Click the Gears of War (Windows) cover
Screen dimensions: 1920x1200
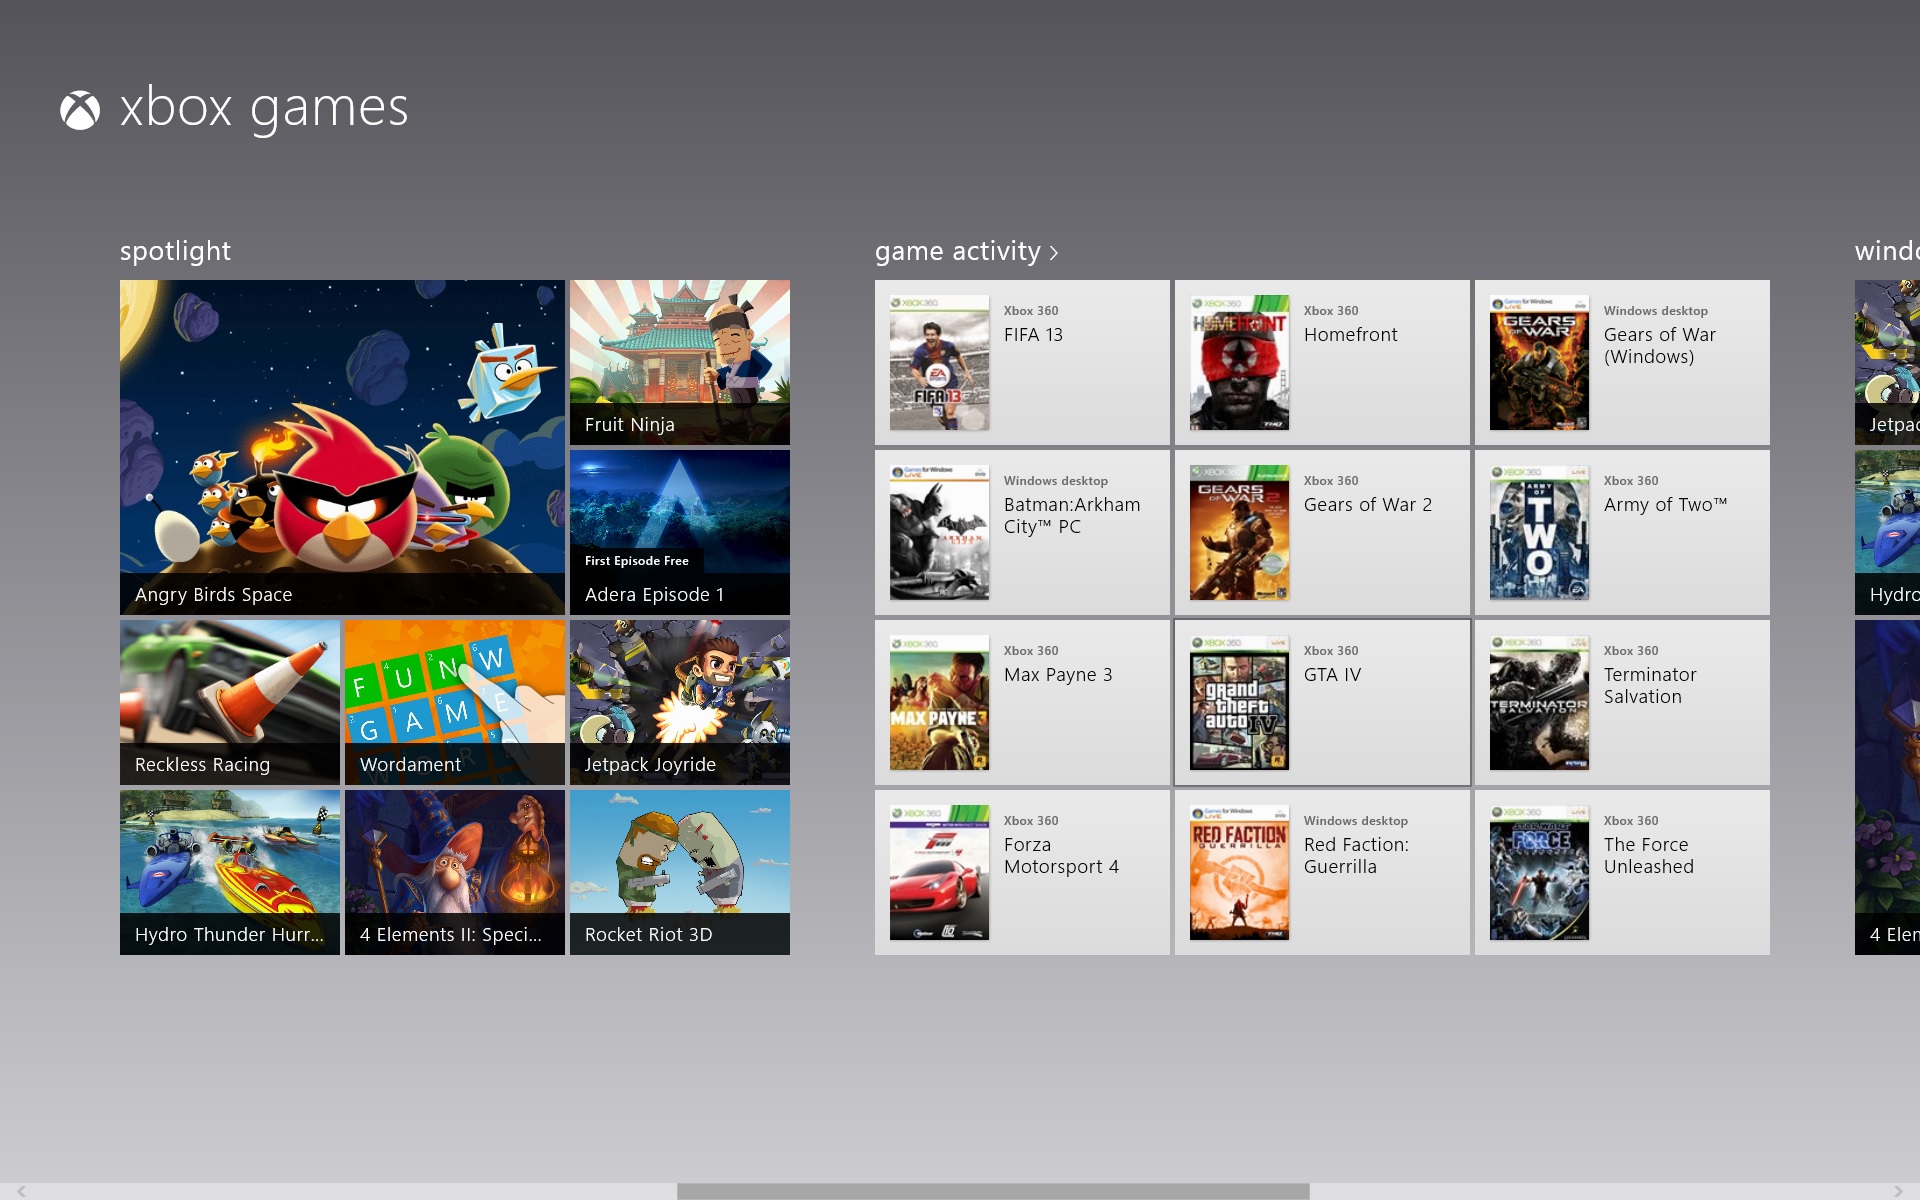[1539, 362]
